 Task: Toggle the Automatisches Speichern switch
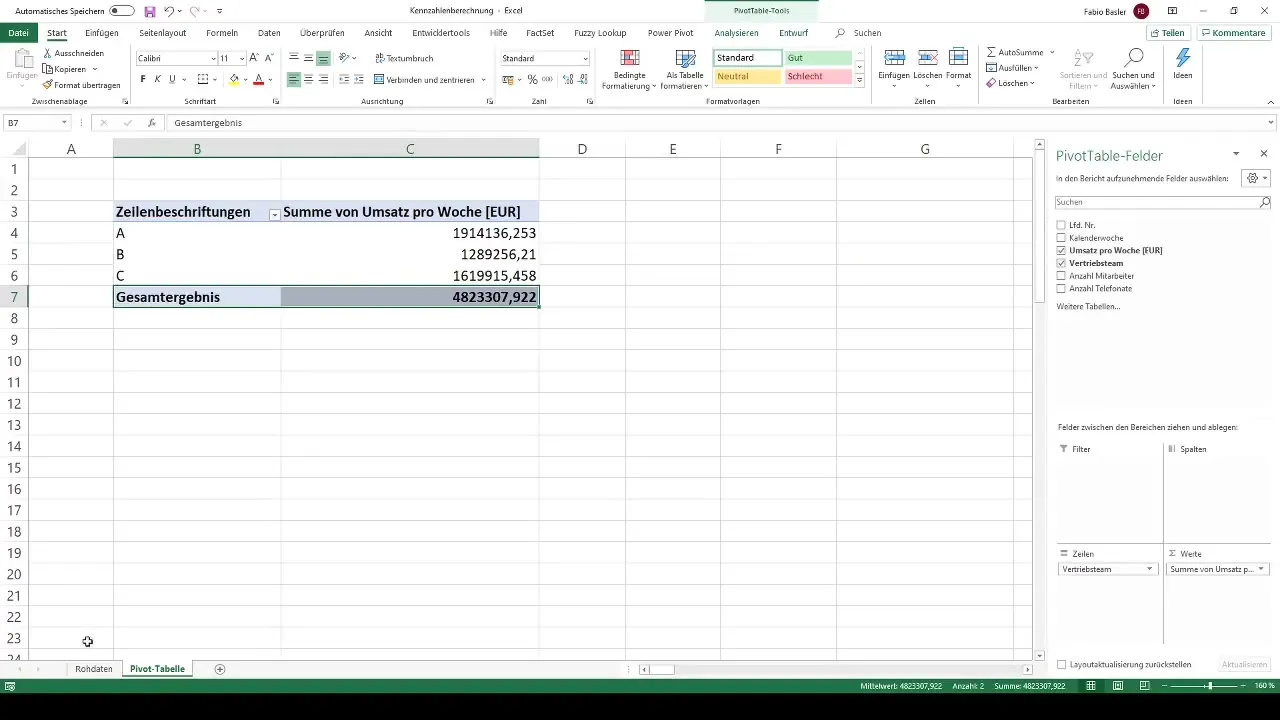[x=122, y=10]
